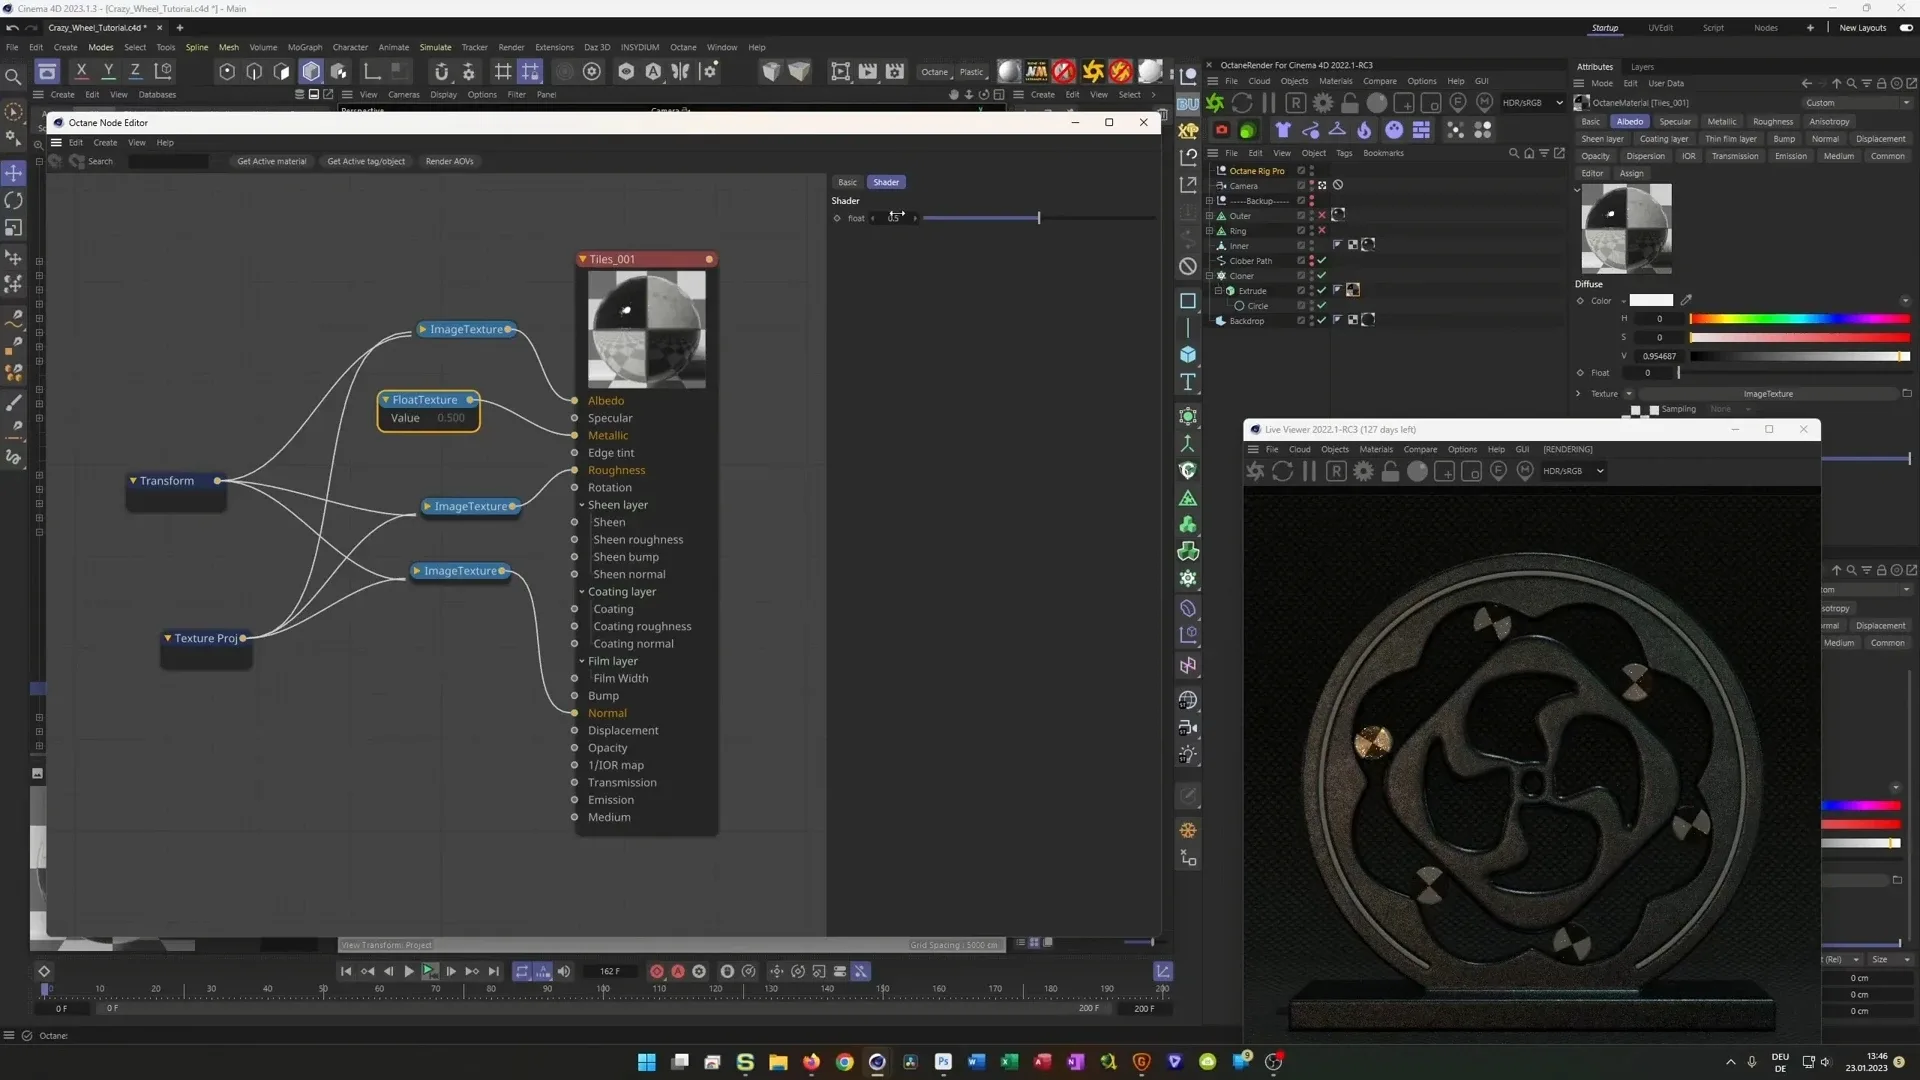Screen dimensions: 1920x1080
Task: Disable the Cloner enable checkmark in Object Manager
Action: pyautogui.click(x=1322, y=276)
